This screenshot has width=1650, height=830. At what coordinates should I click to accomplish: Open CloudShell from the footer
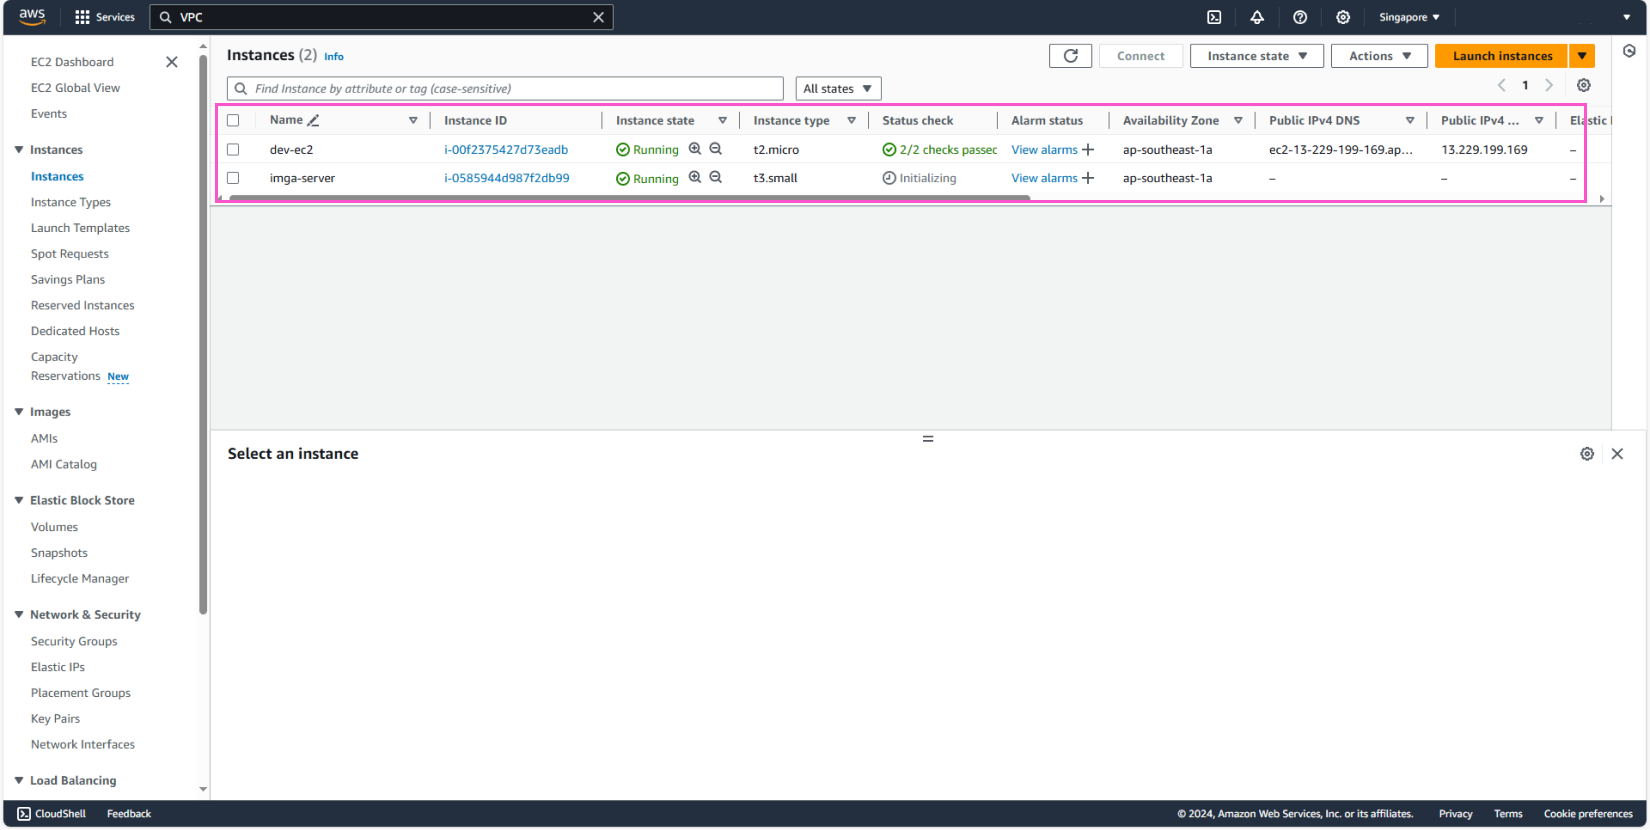(52, 814)
